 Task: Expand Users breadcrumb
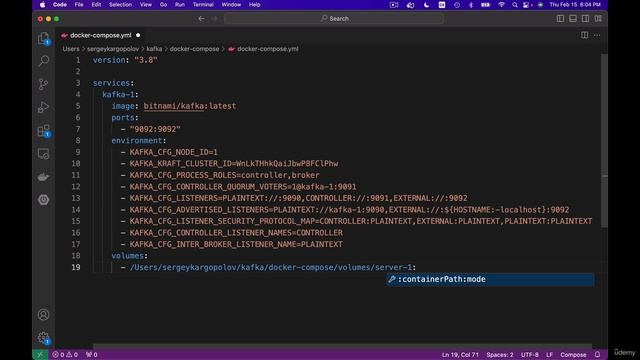[x=71, y=49]
